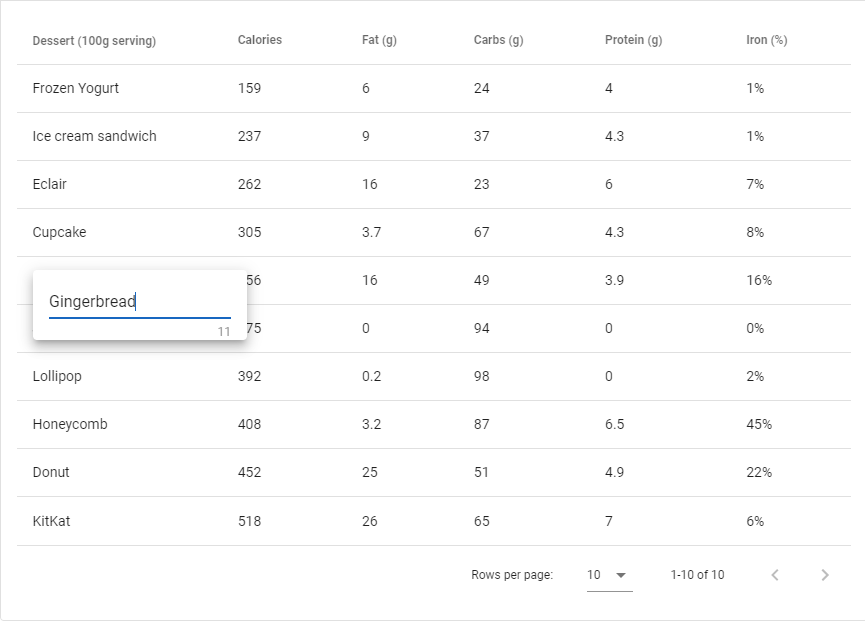This screenshot has height=627, width=865.
Task: Edit the Frozen Yogurt name cell
Action: (76, 88)
